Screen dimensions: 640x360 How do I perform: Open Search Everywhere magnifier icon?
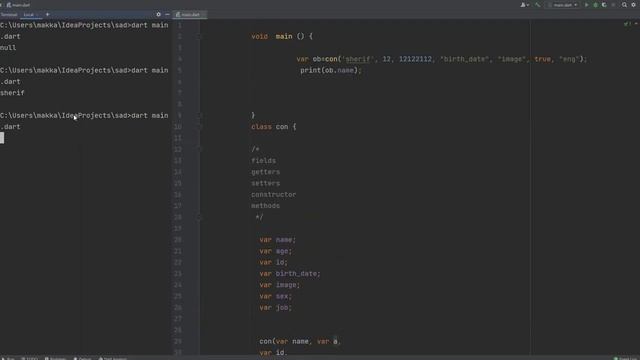[x=624, y=5]
